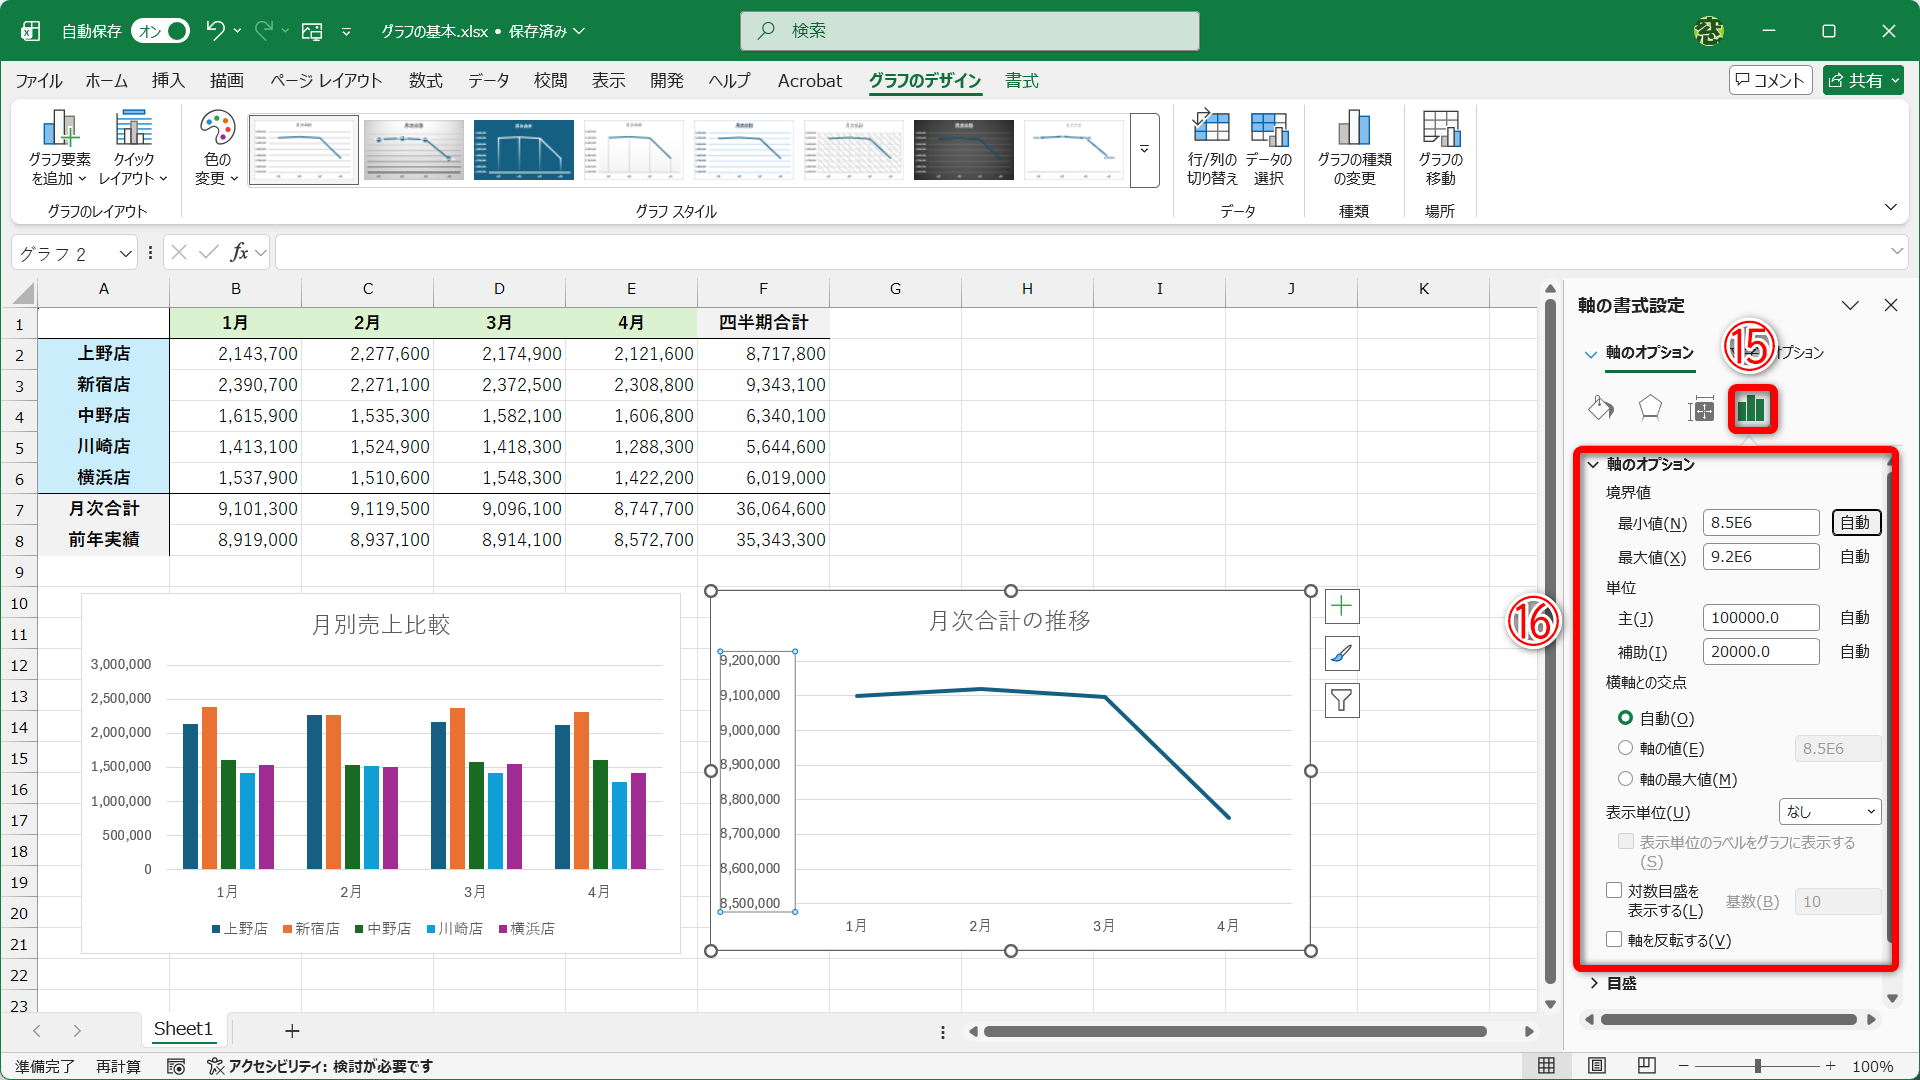This screenshot has height=1080, width=1920.
Task: Click the 自動 button for minimum value
Action: pyautogui.click(x=1855, y=523)
